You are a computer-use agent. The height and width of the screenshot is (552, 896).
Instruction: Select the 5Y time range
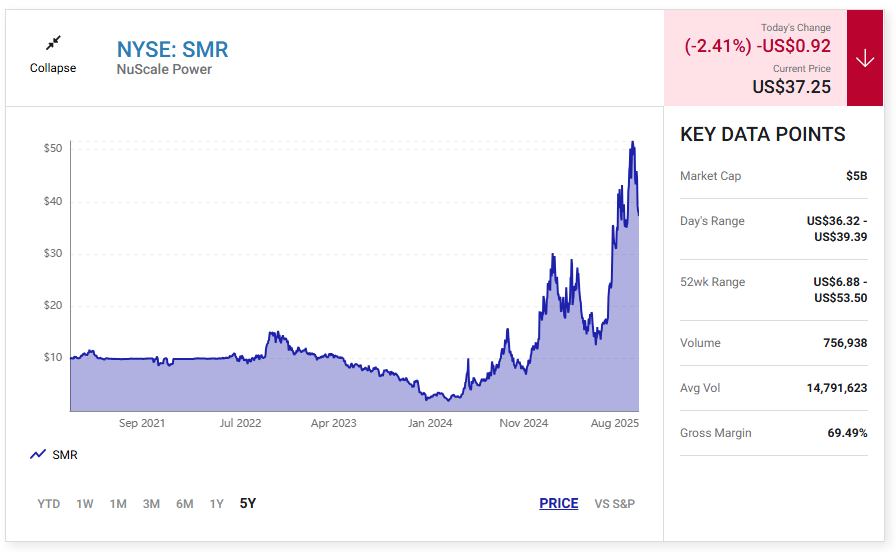248,503
